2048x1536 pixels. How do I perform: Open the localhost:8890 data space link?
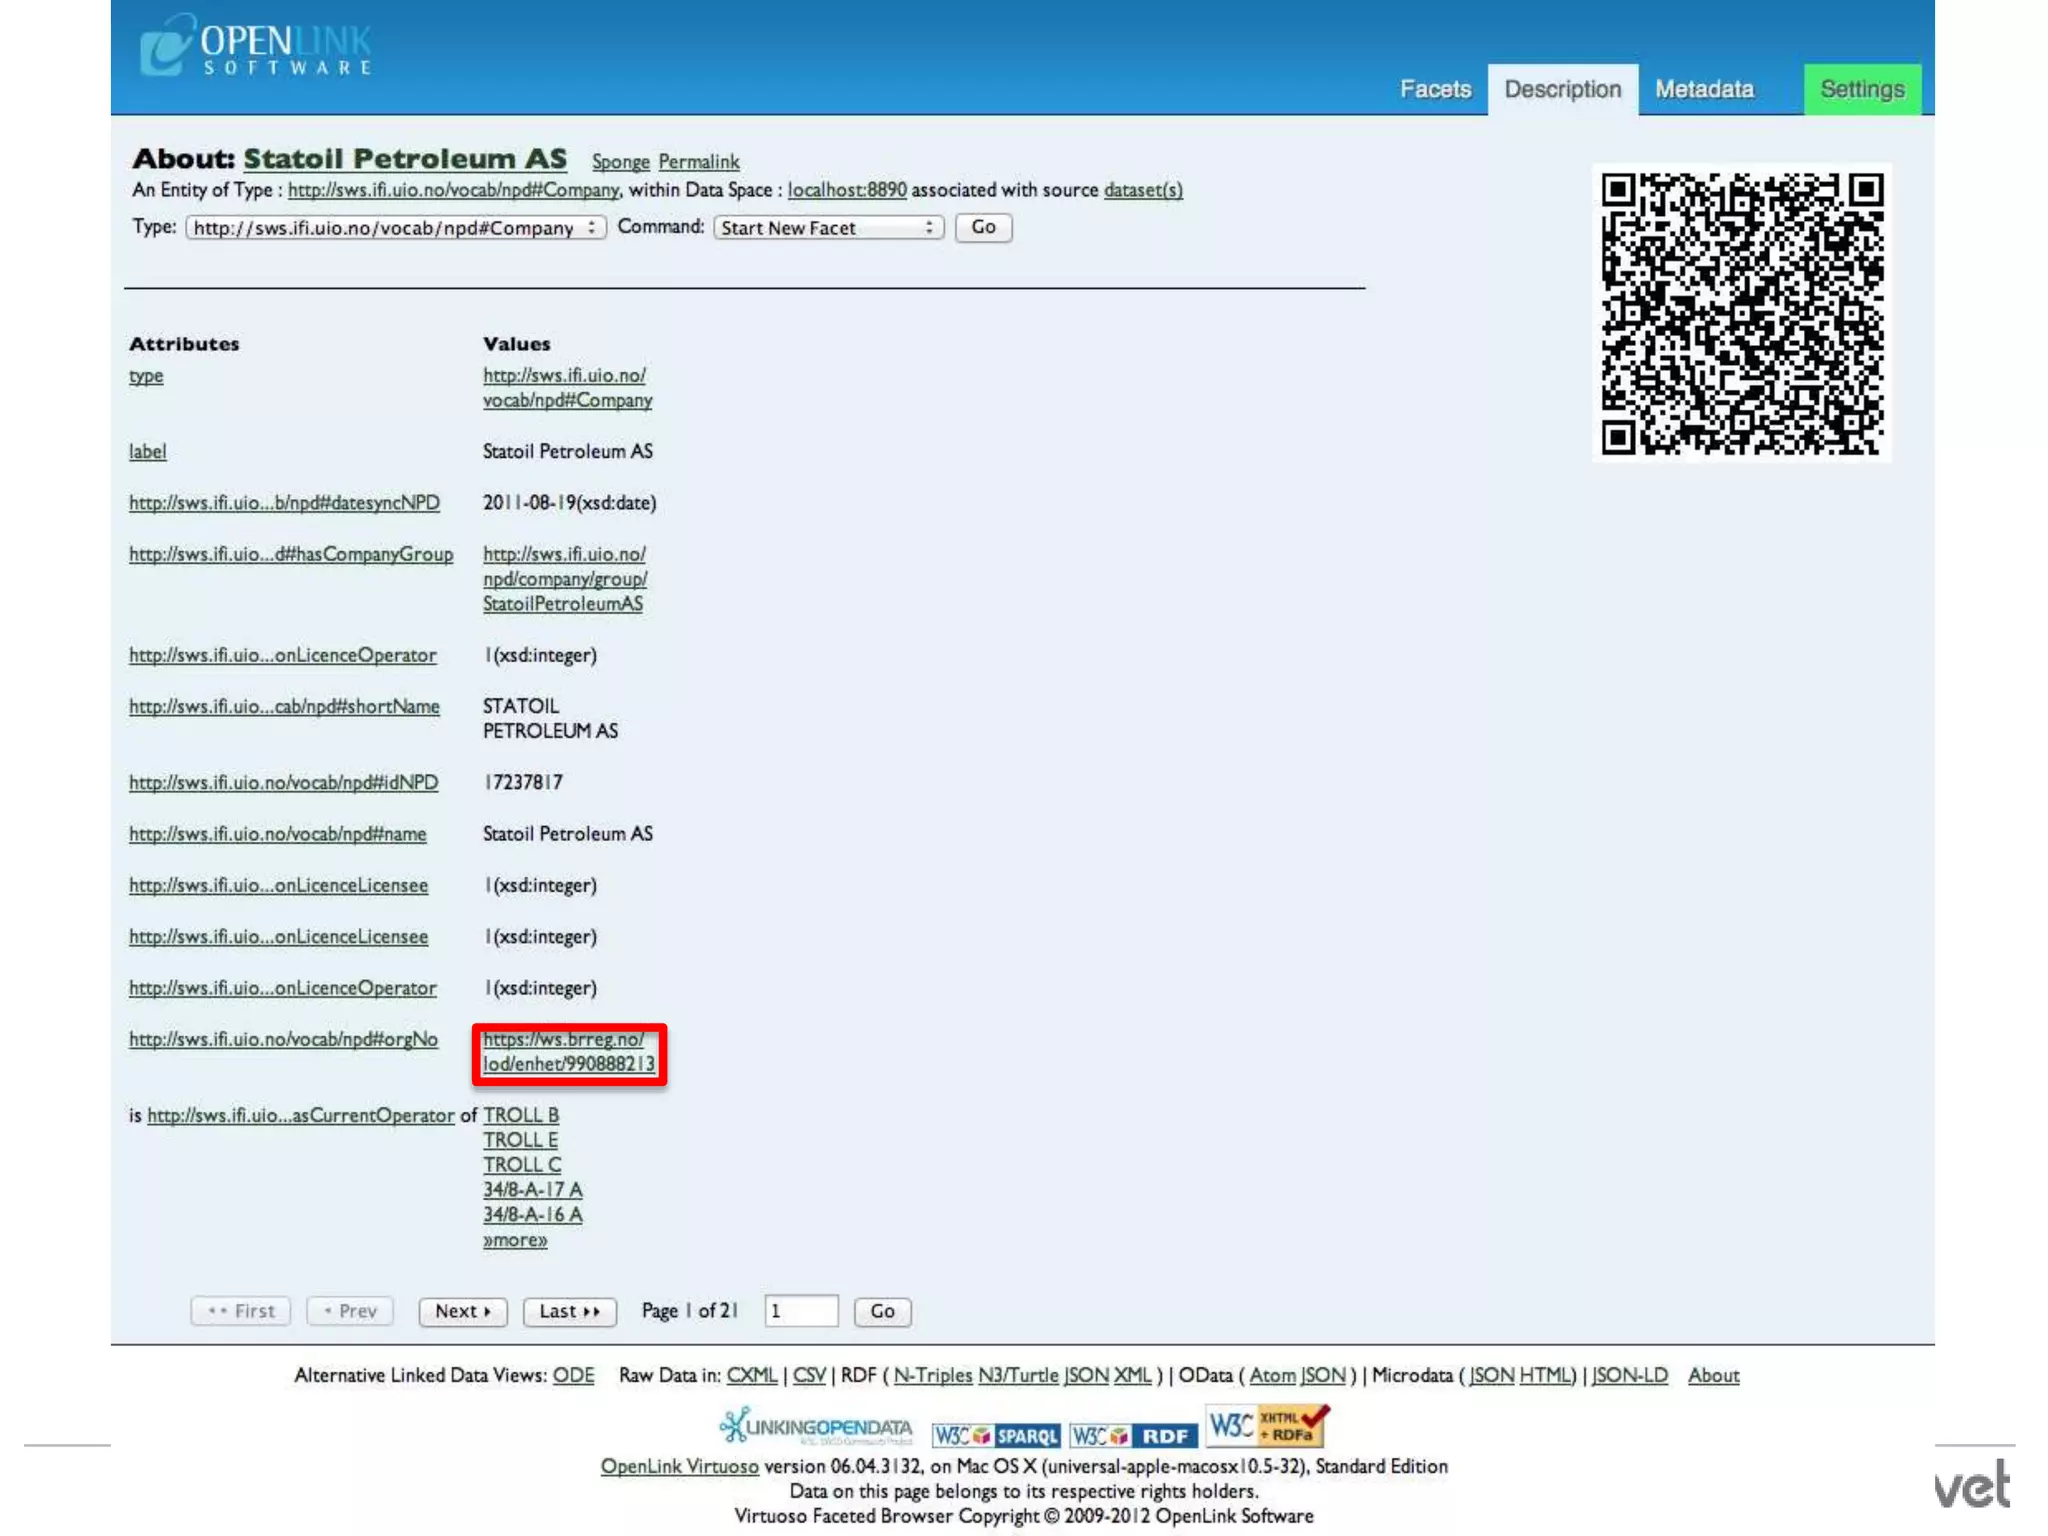847,190
